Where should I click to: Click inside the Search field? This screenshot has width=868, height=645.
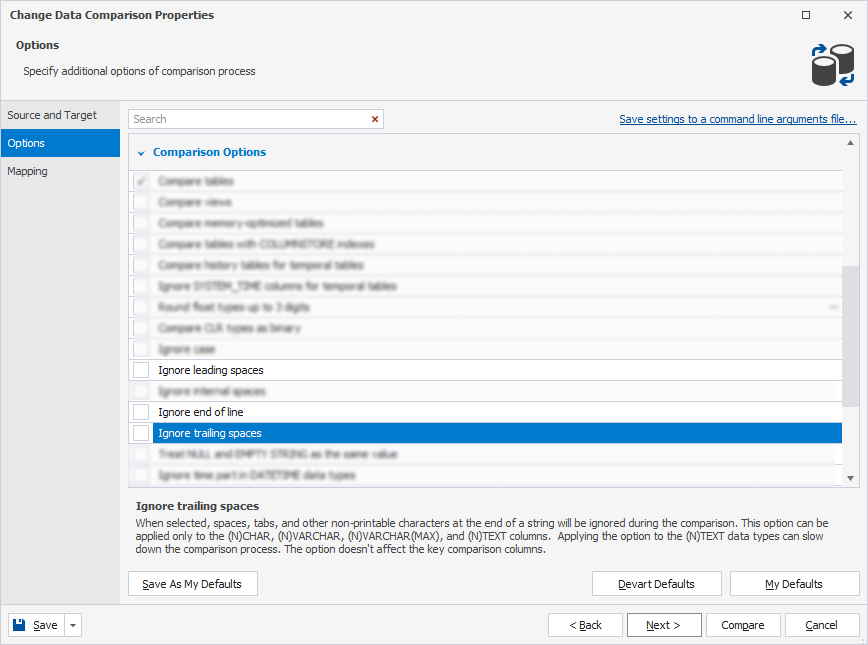(250, 119)
